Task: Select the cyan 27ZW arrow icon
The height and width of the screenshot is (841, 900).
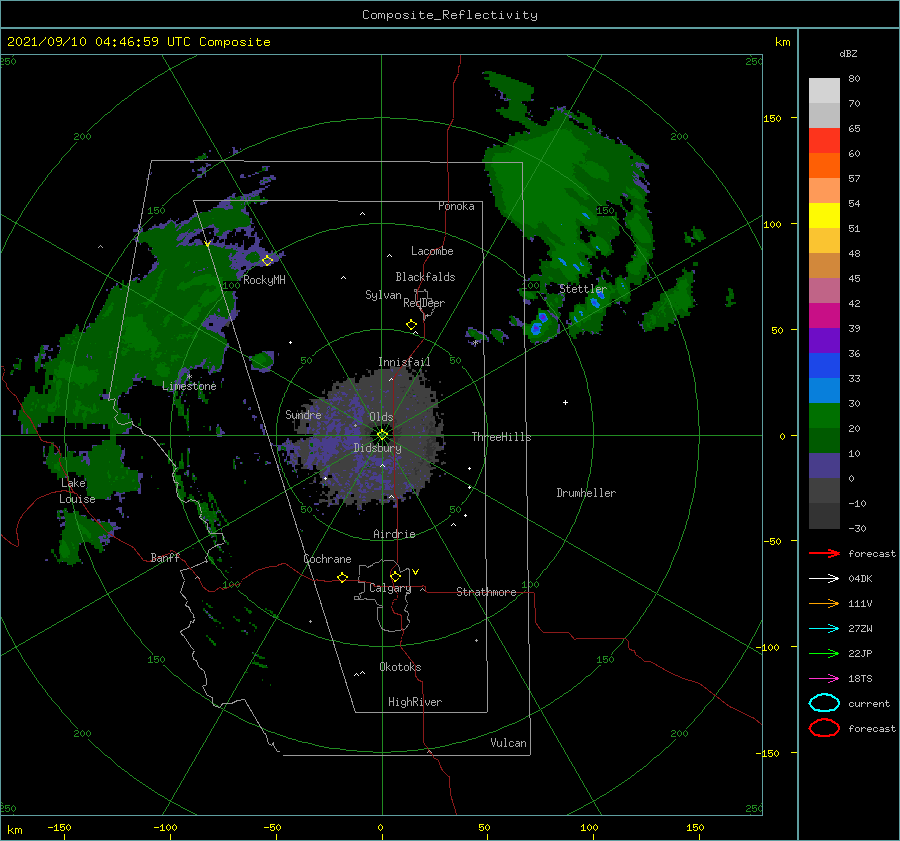Action: pyautogui.click(x=824, y=629)
